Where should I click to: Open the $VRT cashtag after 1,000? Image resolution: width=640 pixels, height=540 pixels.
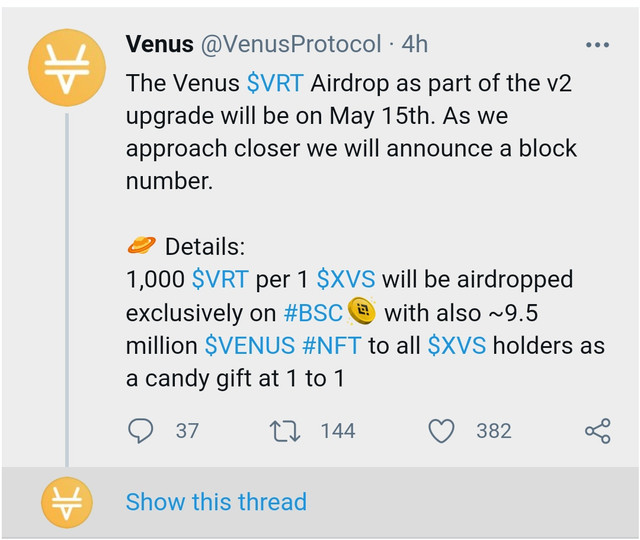click(220, 279)
